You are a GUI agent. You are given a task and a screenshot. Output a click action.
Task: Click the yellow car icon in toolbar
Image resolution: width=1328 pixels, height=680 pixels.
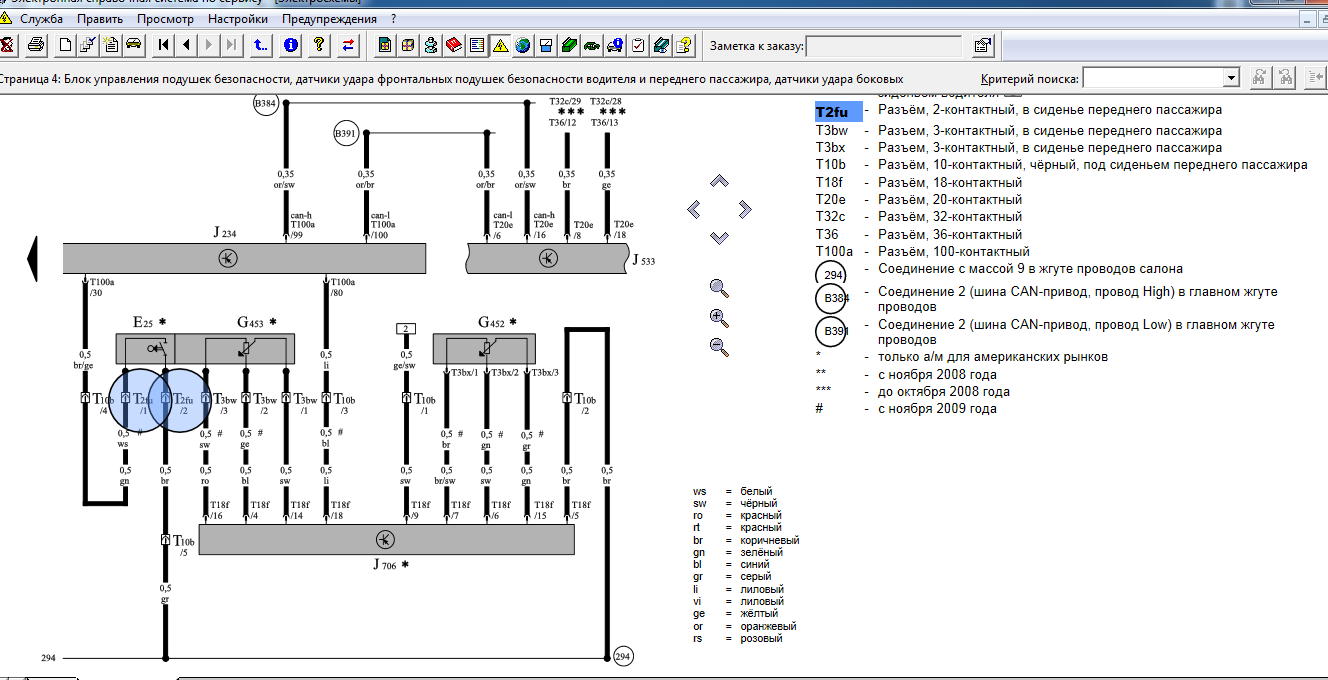[133, 45]
